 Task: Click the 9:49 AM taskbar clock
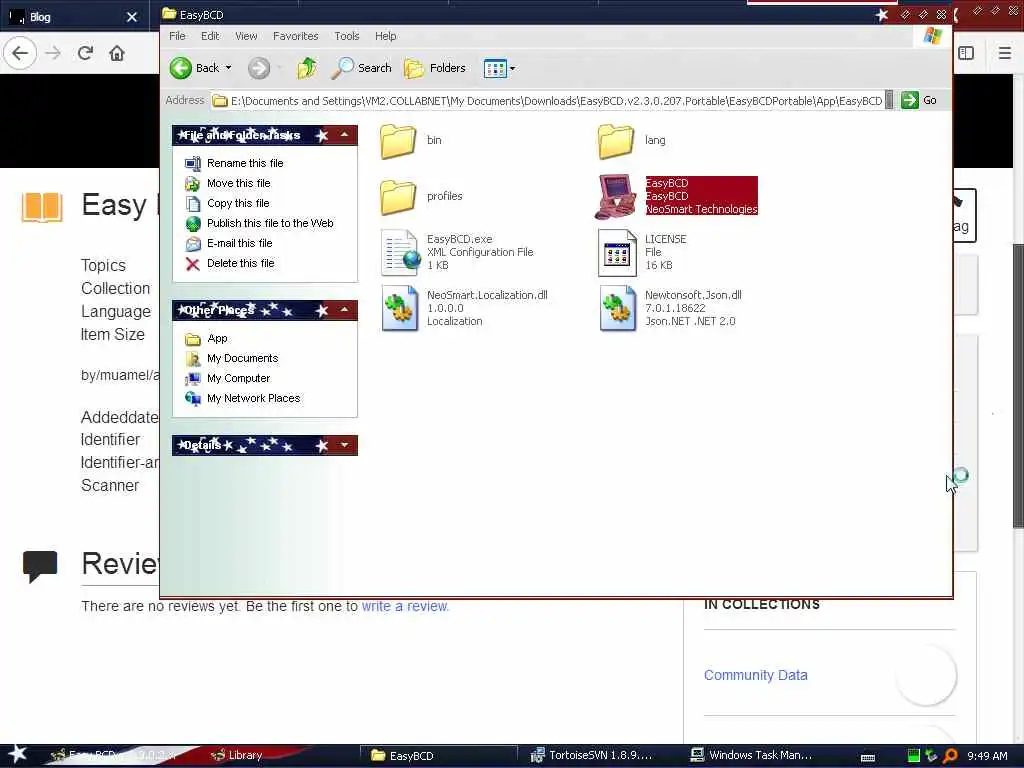(x=987, y=756)
